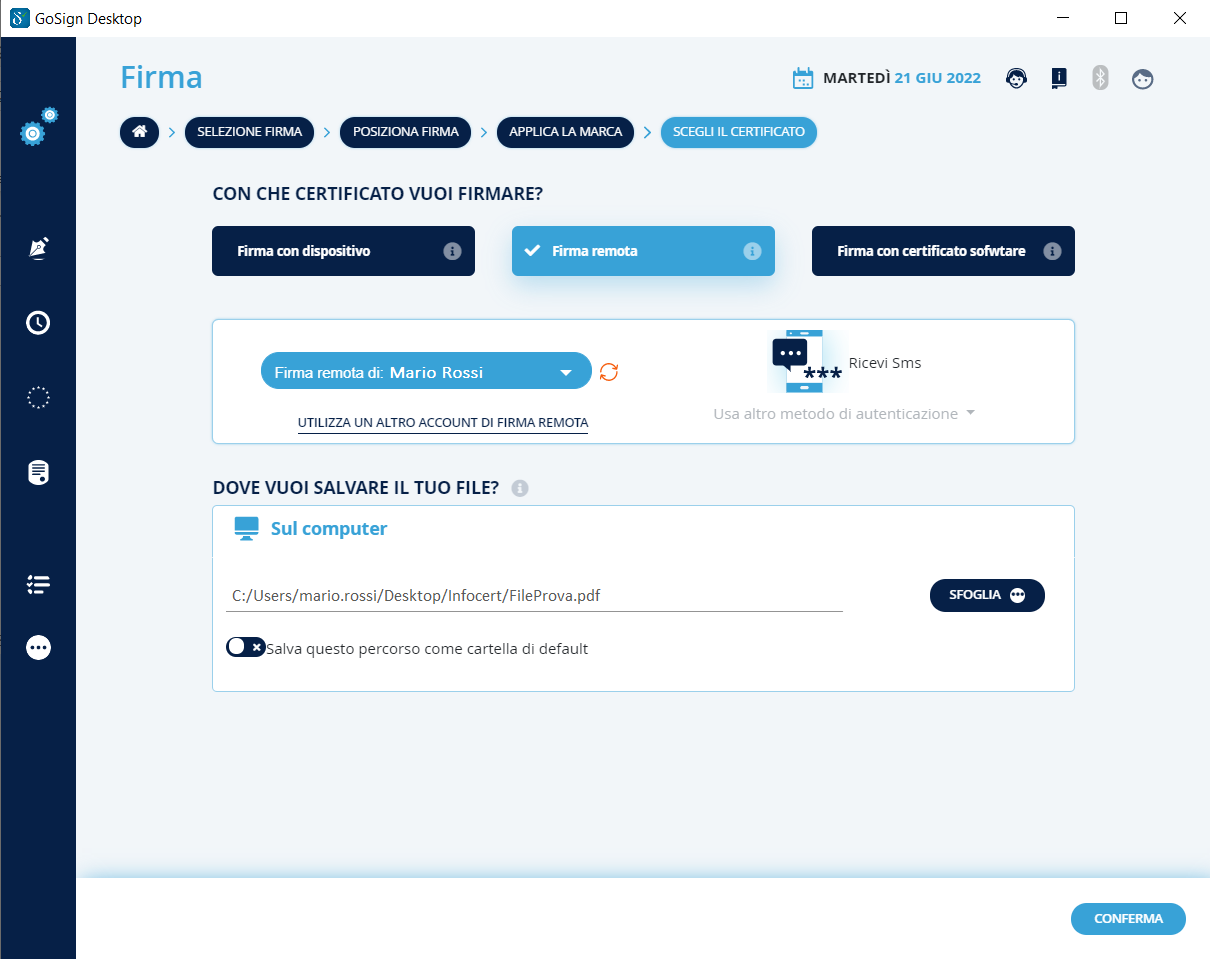Image resolution: width=1210 pixels, height=959 pixels.
Task: Open the signature pen icon in sidebar
Action: pos(38,249)
